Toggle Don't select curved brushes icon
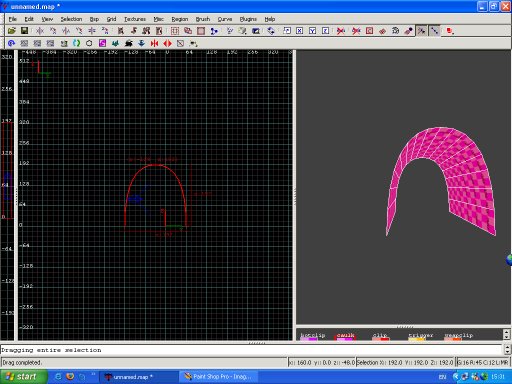This screenshot has width=512, height=384. (341, 31)
